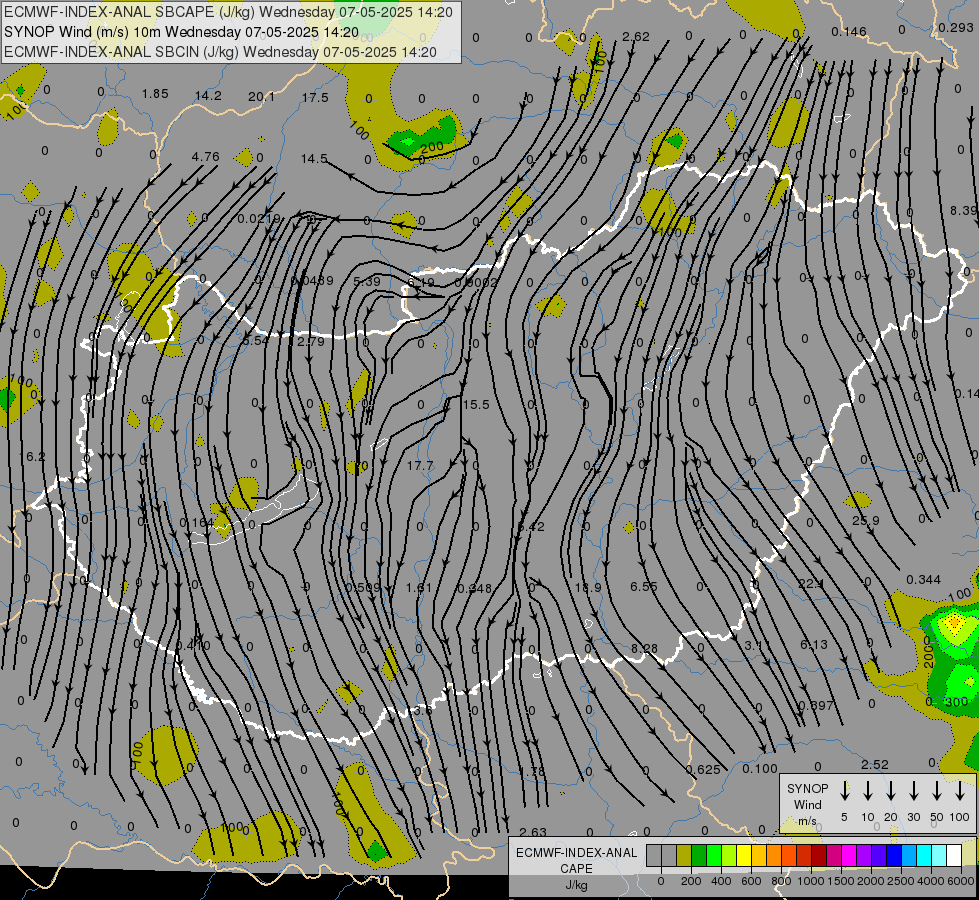Click the 15.5 value on the map
Viewport: 979px width, 900px height.
(476, 405)
